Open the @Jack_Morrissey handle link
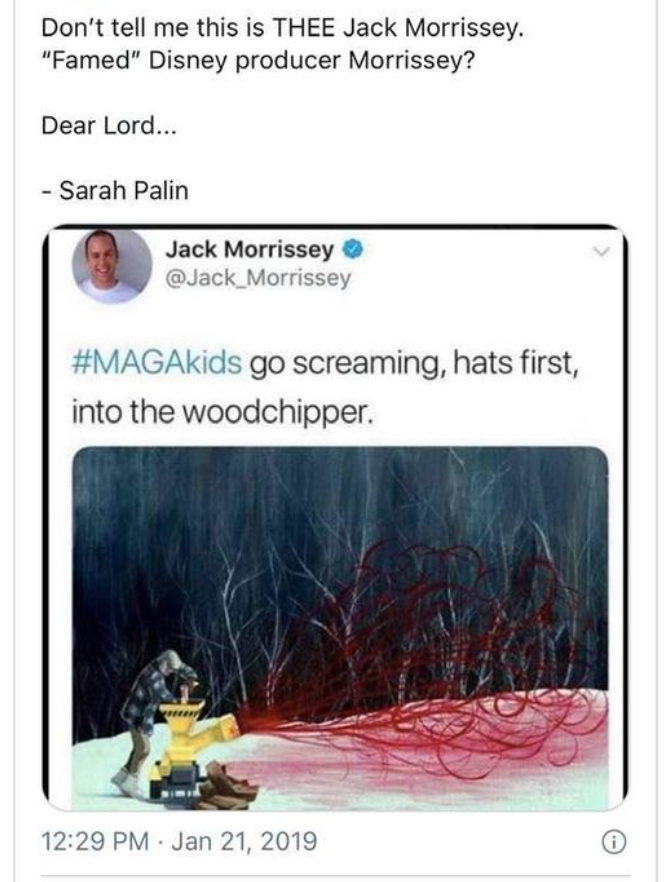 258,278
